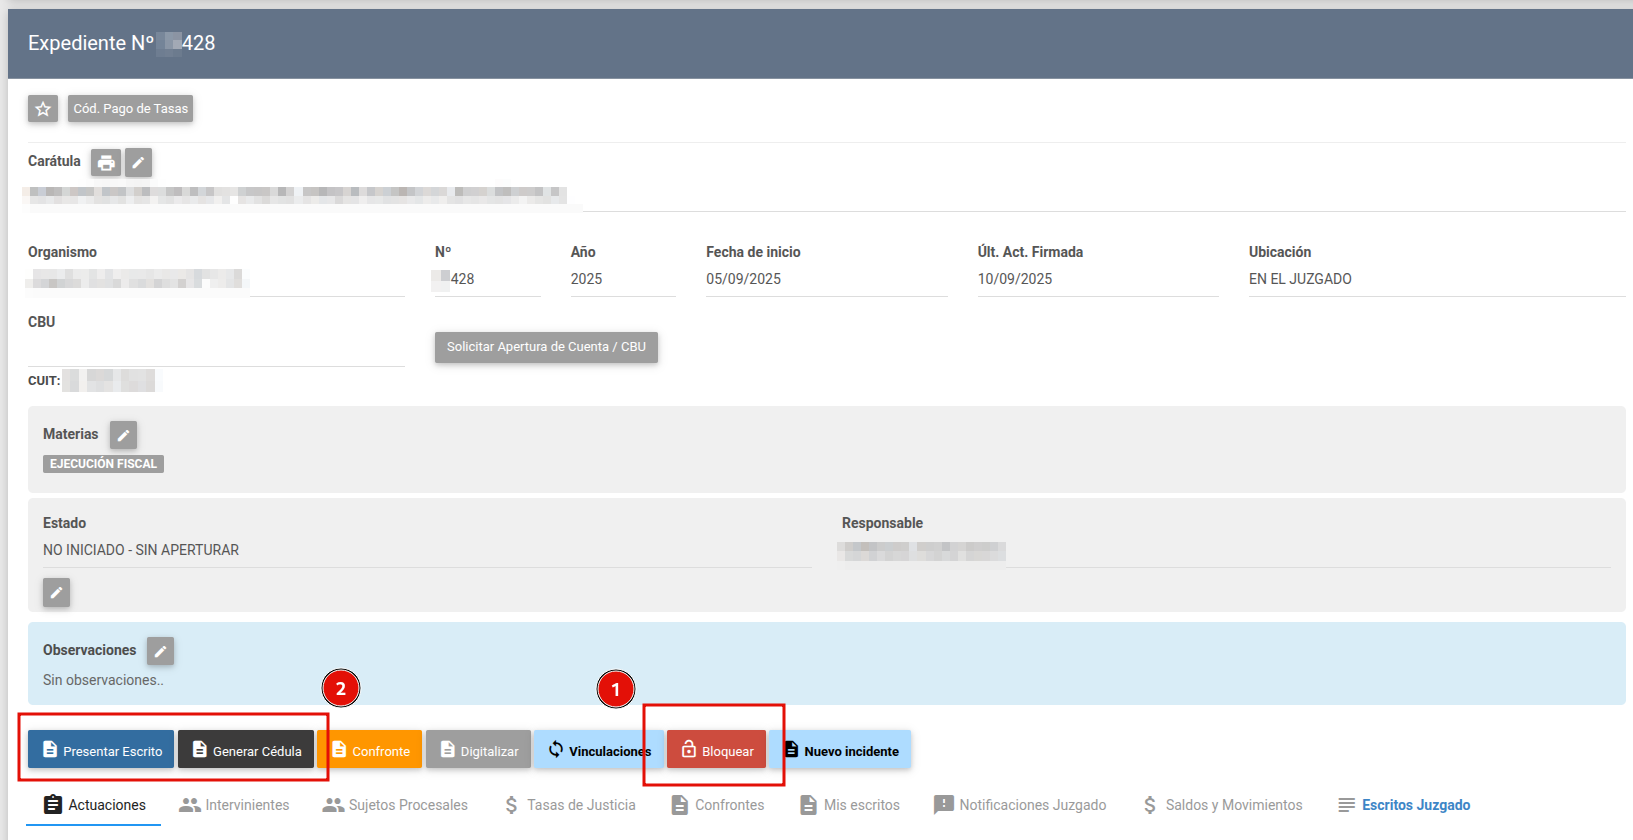Request Solicitar Apertura de Cuenta / CBU

coord(546,347)
